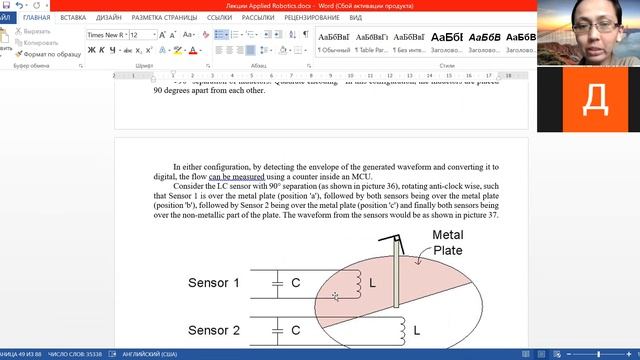
Task: Apply the Table Paragraph style
Action: coord(371,42)
